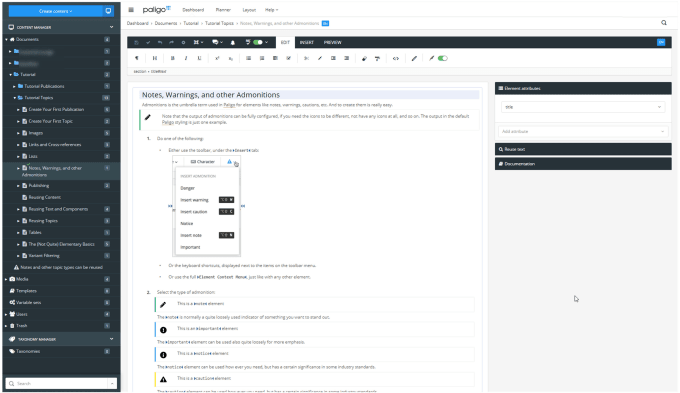Click the undo arrow icon
This screenshot has height=393, width=680.
(x=160, y=43)
